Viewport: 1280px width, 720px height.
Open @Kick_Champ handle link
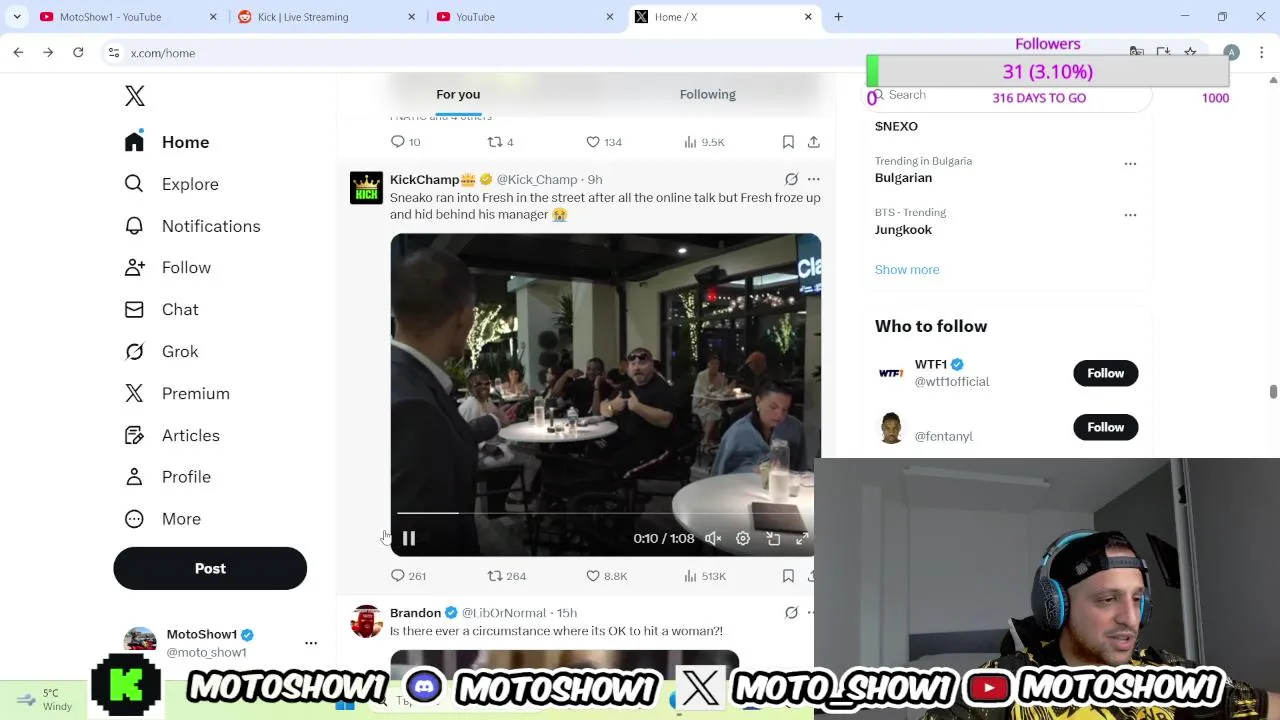point(537,180)
